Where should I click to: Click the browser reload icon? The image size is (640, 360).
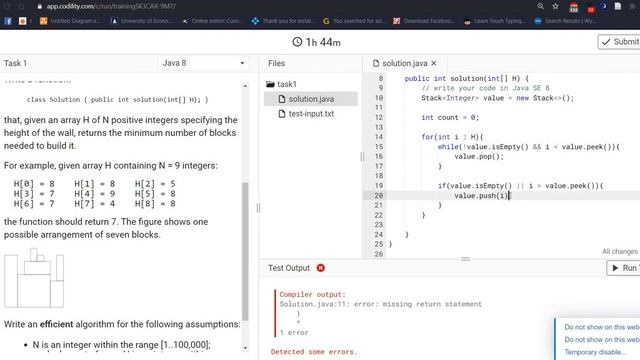(7, 7)
